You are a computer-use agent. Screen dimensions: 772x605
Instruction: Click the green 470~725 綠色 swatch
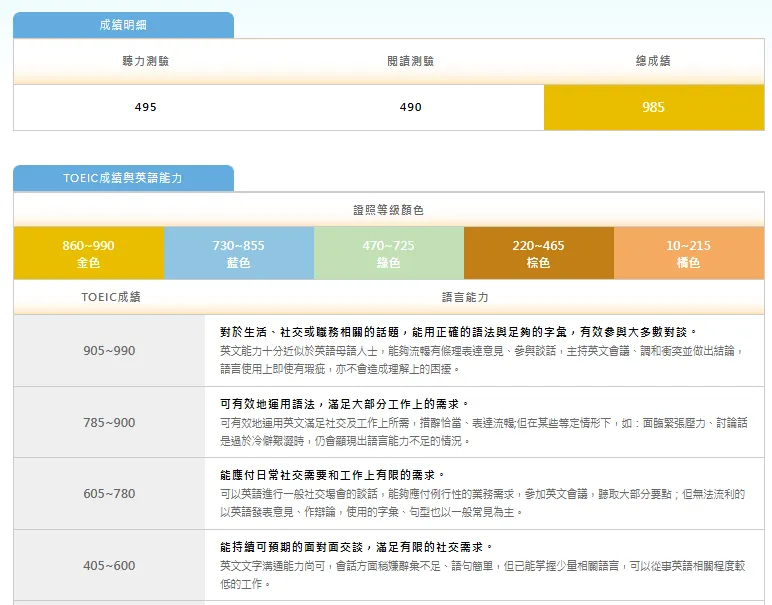click(389, 253)
